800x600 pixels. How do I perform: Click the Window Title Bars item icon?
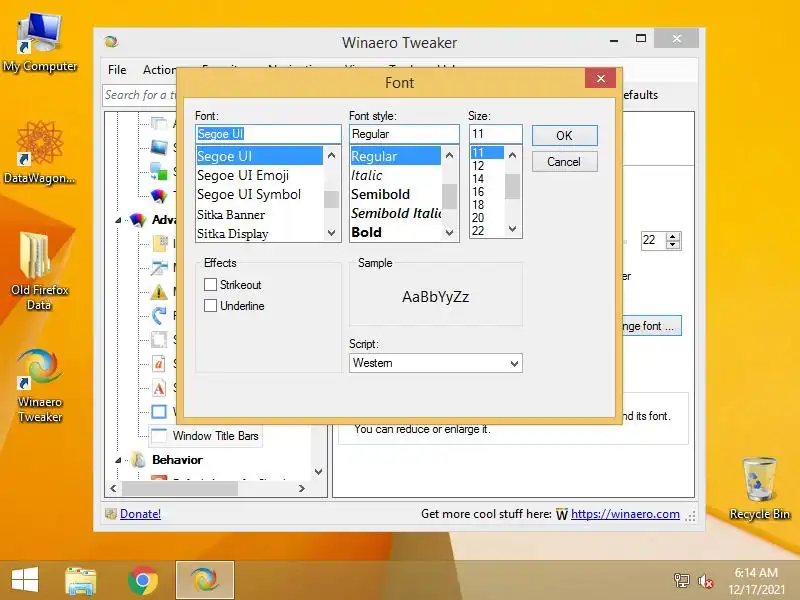tap(159, 436)
